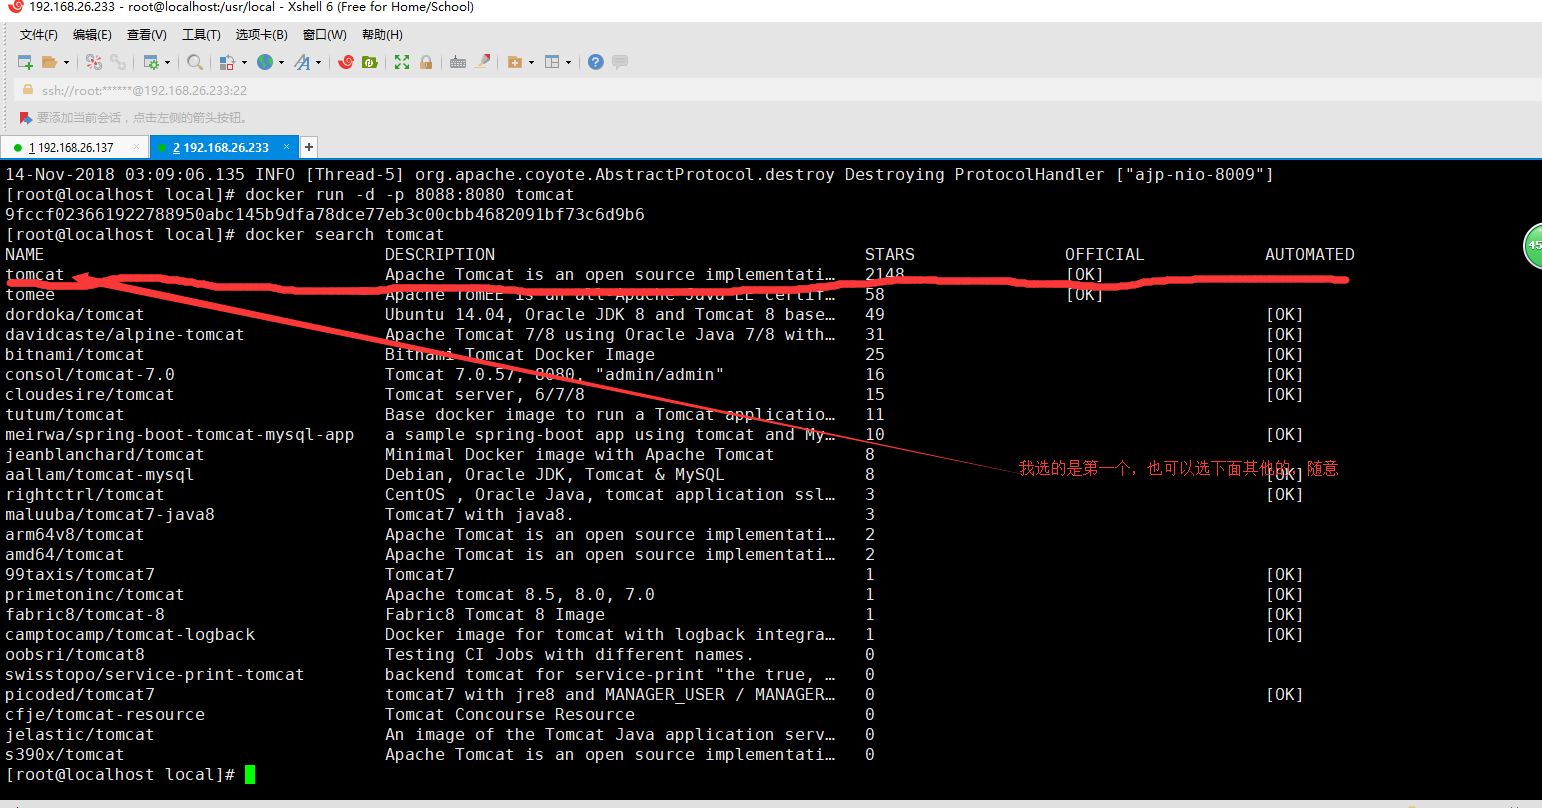1542x808 pixels.
Task: Open session properties gear icon
Action: tap(151, 62)
